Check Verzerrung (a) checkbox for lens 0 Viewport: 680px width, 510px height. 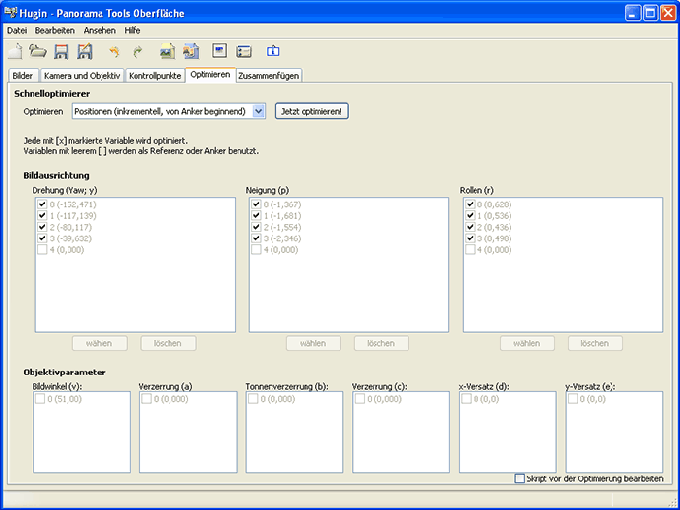point(147,399)
